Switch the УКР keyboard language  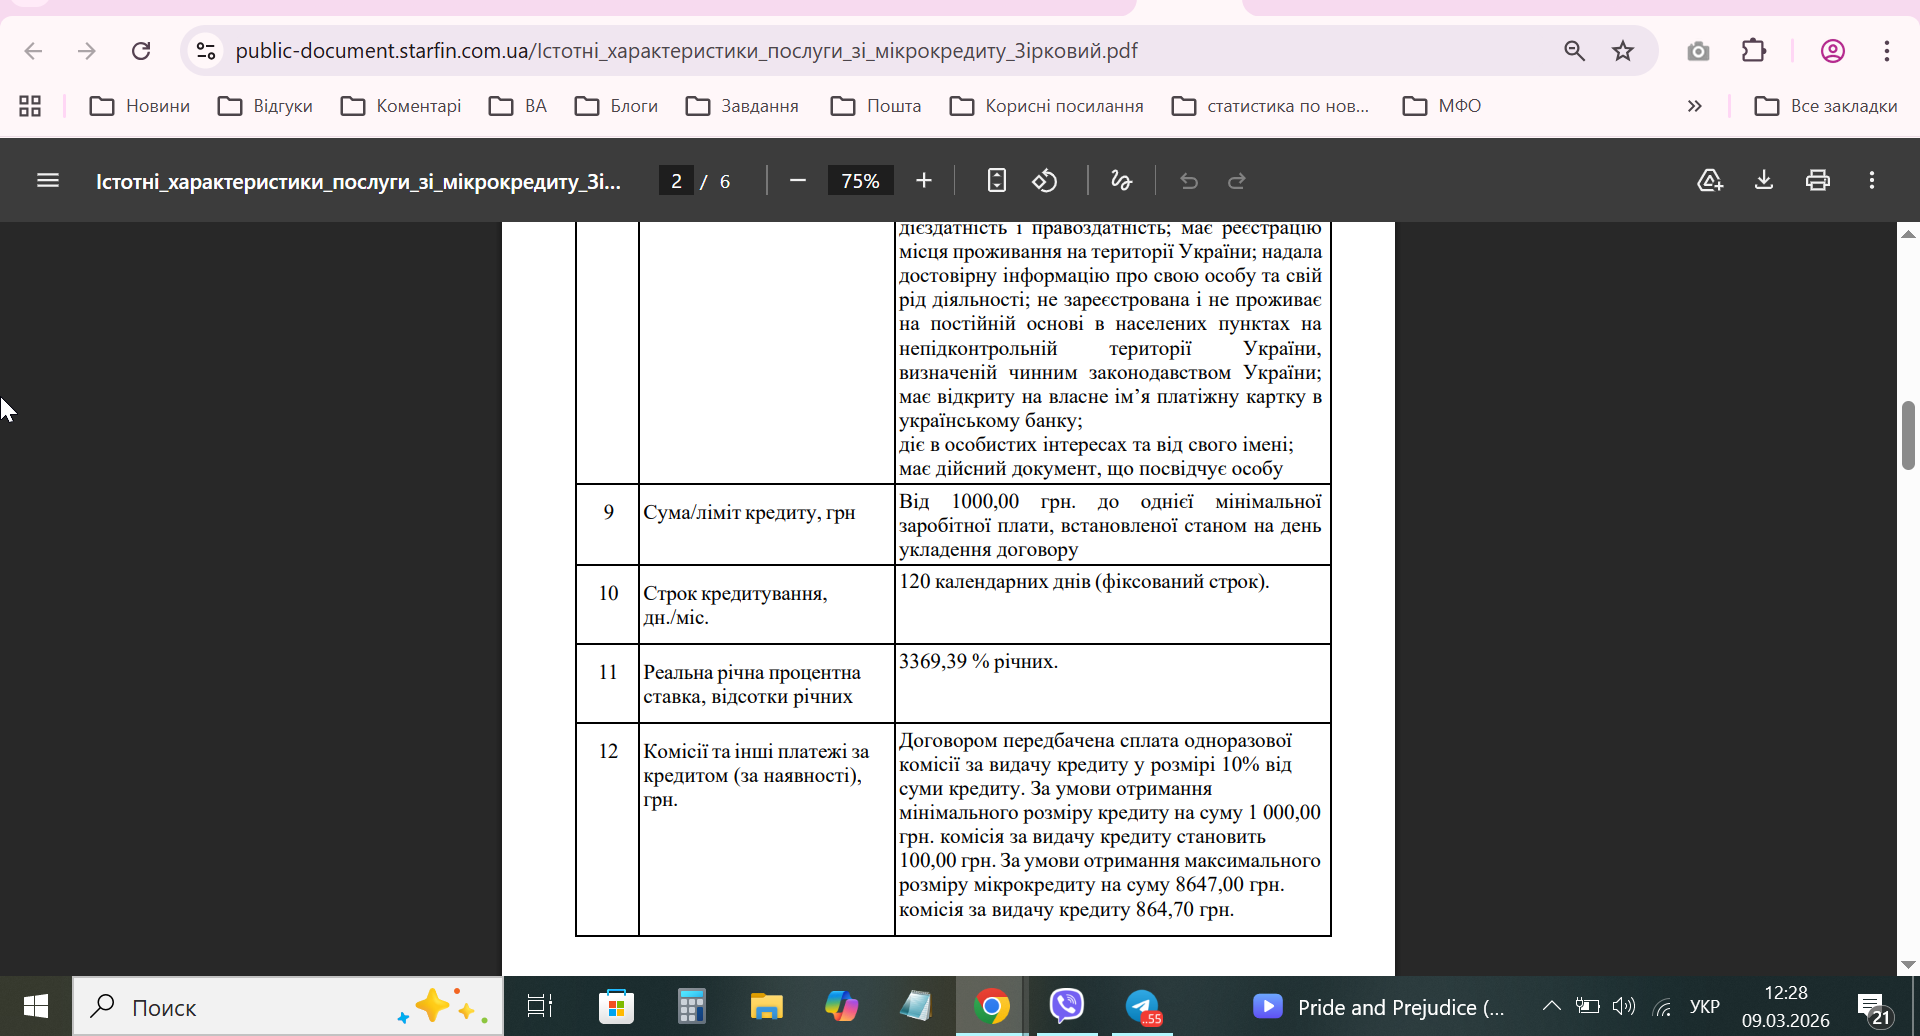[x=1704, y=1006]
